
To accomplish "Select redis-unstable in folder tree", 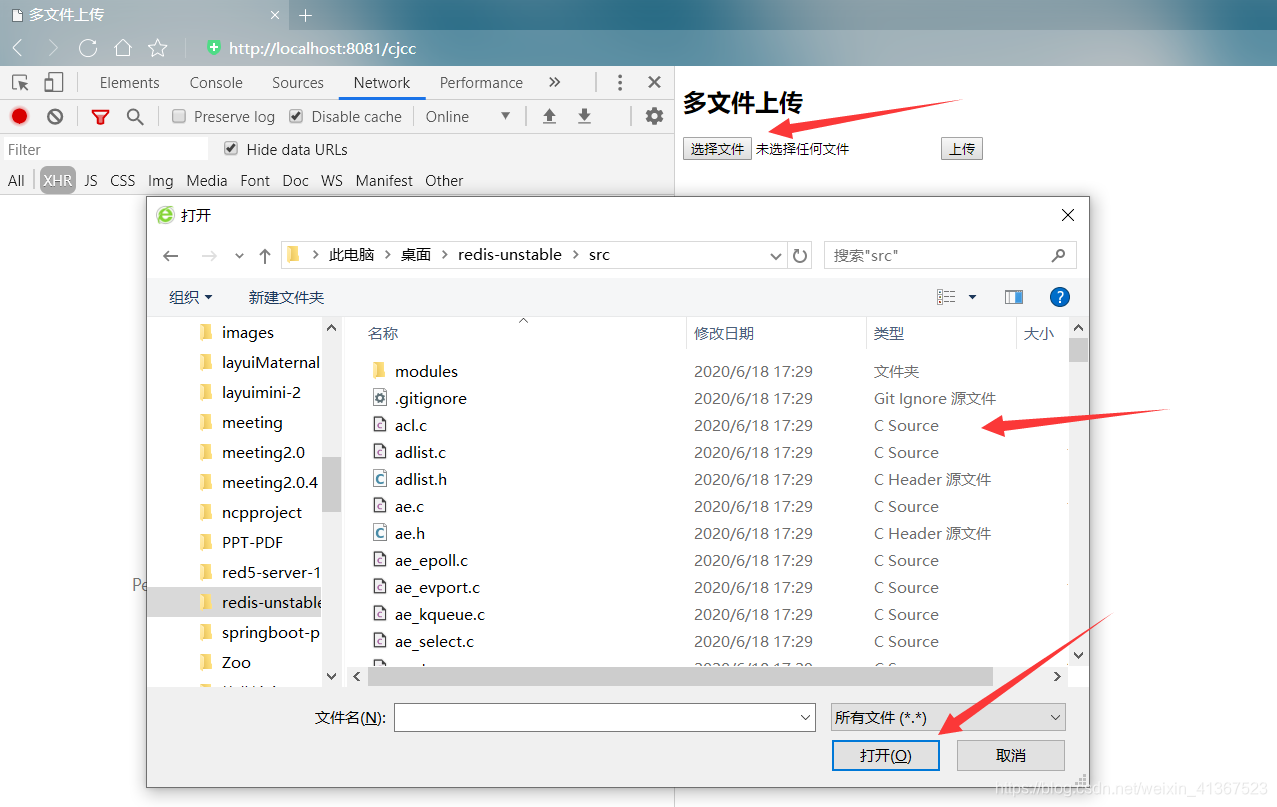I will click(x=235, y=602).
